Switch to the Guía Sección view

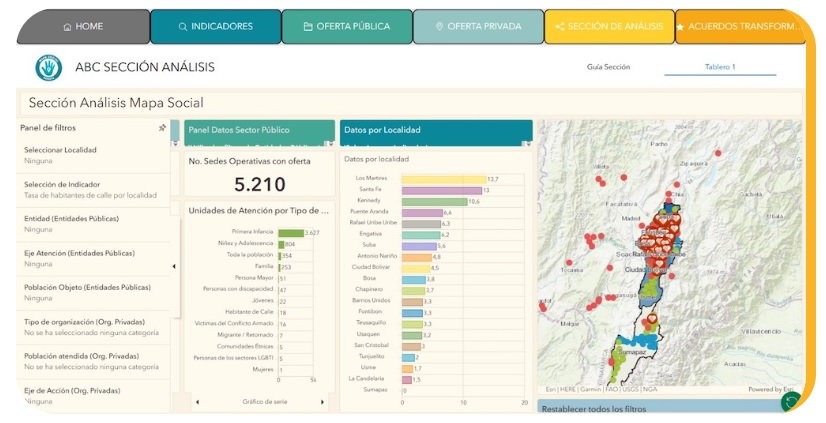[608, 67]
